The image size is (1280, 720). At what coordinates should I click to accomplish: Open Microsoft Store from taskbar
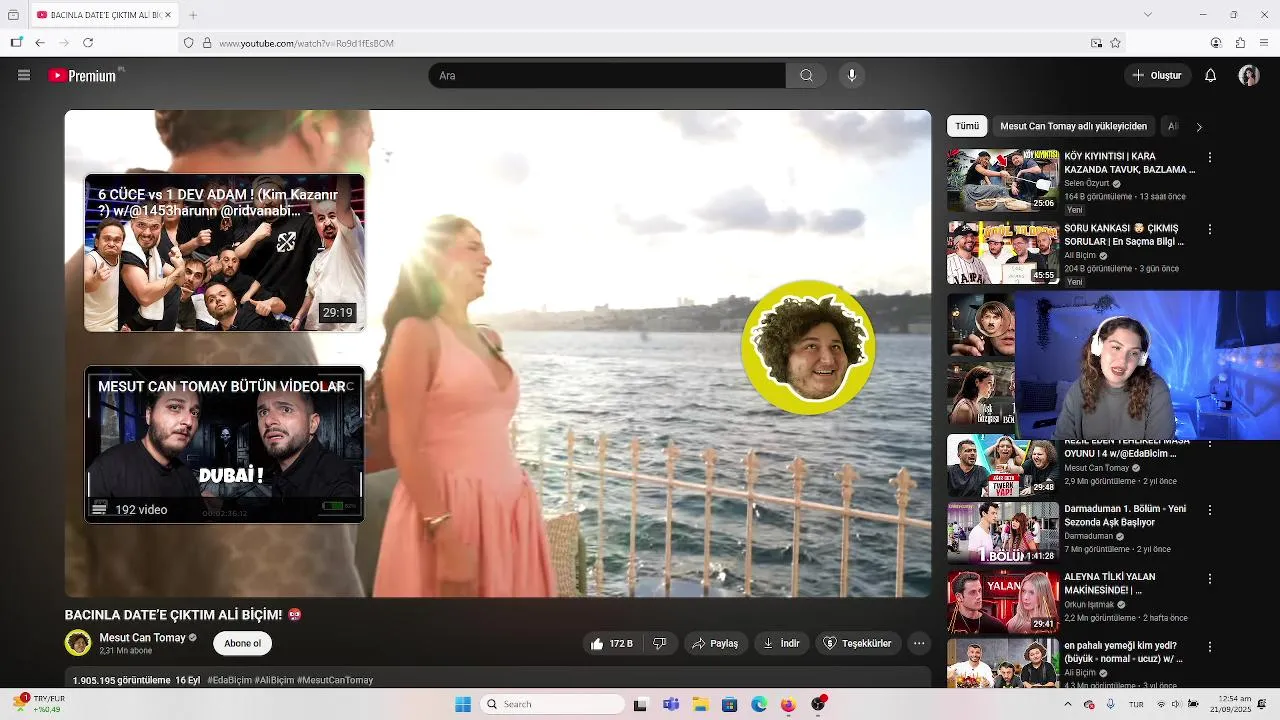tap(729, 704)
